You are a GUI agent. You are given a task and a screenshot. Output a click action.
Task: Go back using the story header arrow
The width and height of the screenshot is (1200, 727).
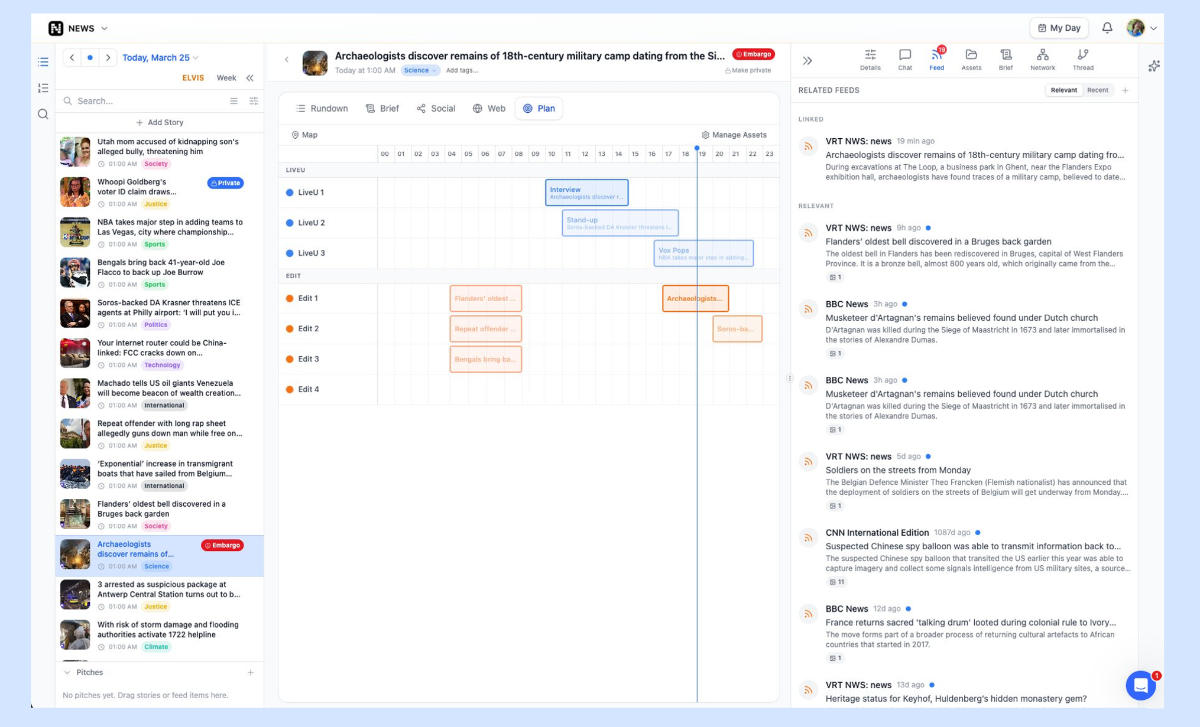click(x=287, y=60)
